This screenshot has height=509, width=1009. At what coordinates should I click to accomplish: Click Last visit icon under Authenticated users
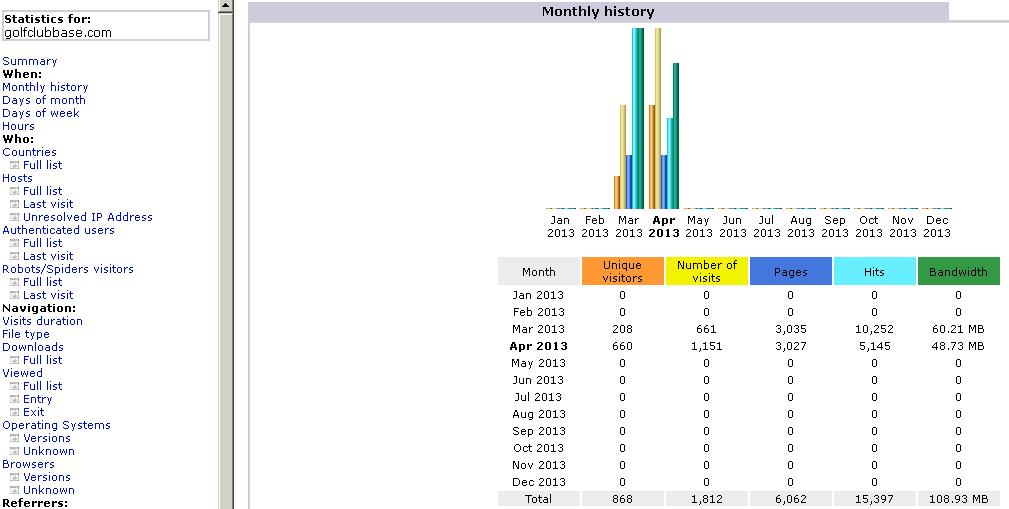coord(14,256)
